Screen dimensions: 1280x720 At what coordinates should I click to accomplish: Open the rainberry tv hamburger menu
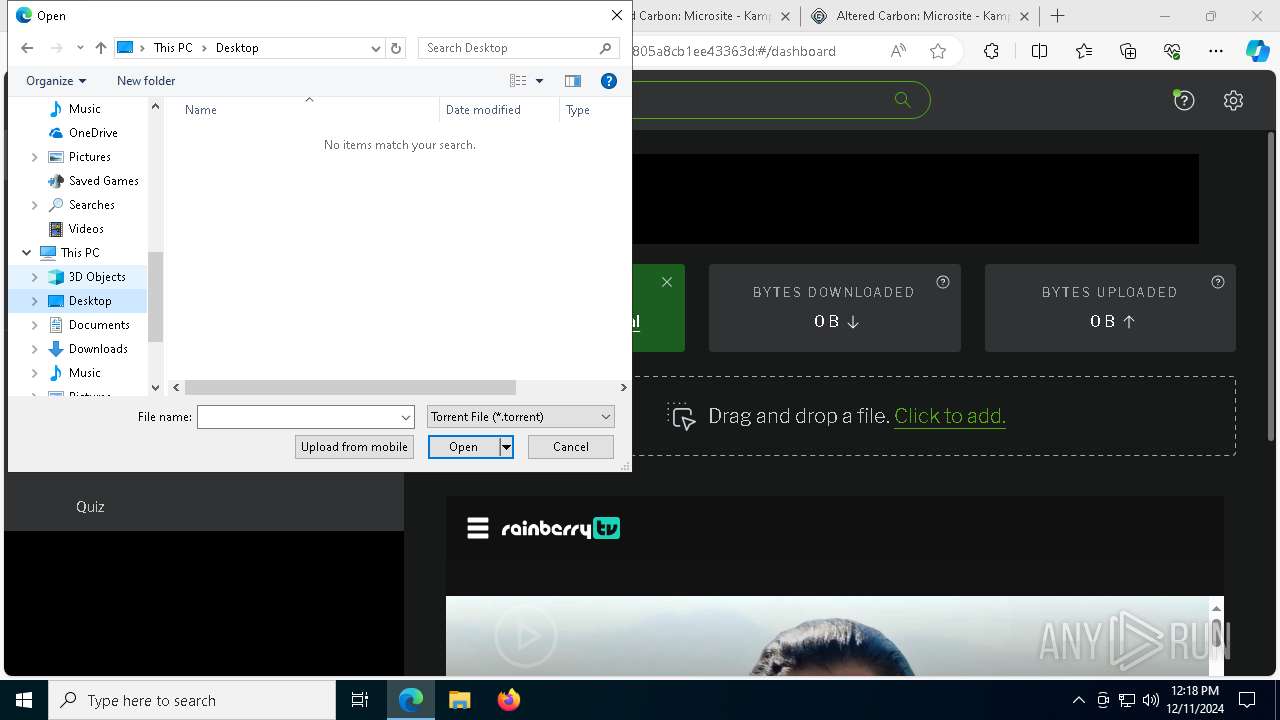[x=478, y=528]
